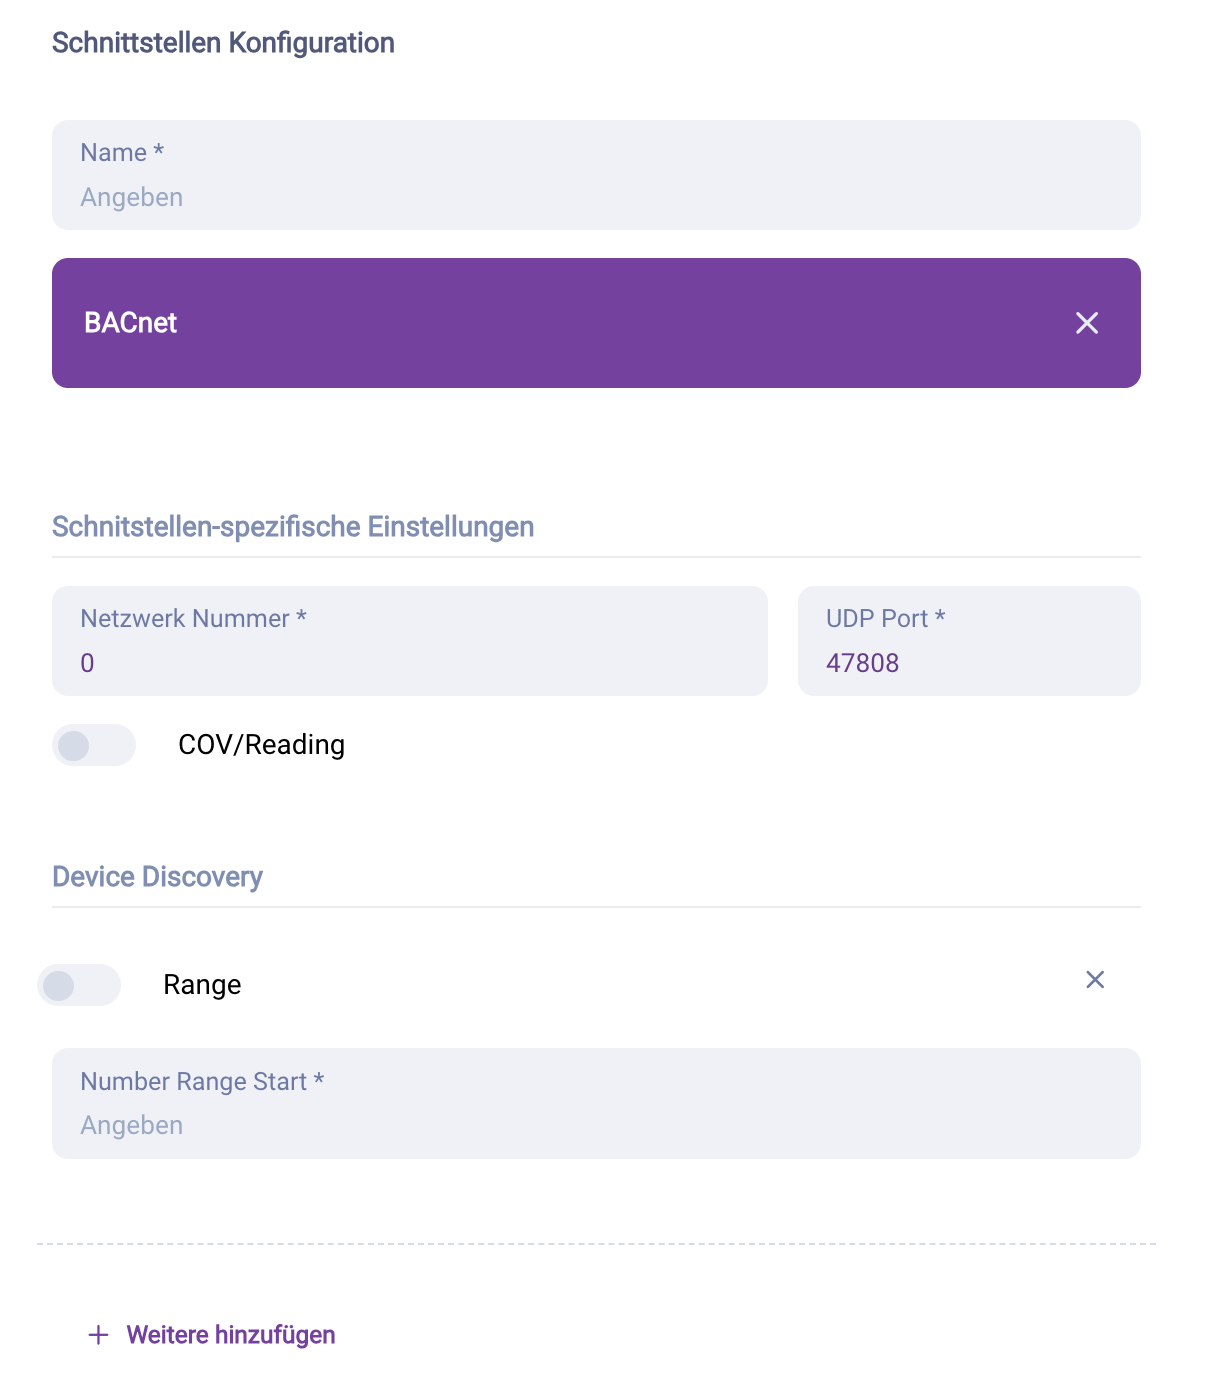The image size is (1226, 1388).
Task: Click the 'Name *' label text
Action: click(122, 153)
